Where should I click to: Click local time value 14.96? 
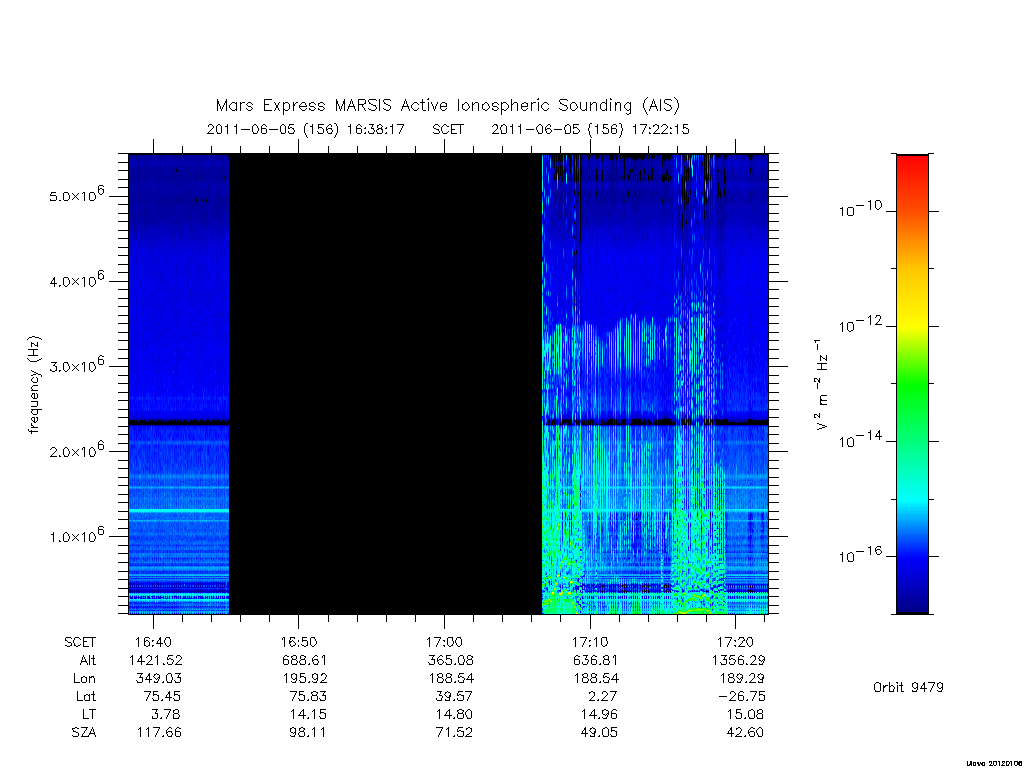coord(599,714)
